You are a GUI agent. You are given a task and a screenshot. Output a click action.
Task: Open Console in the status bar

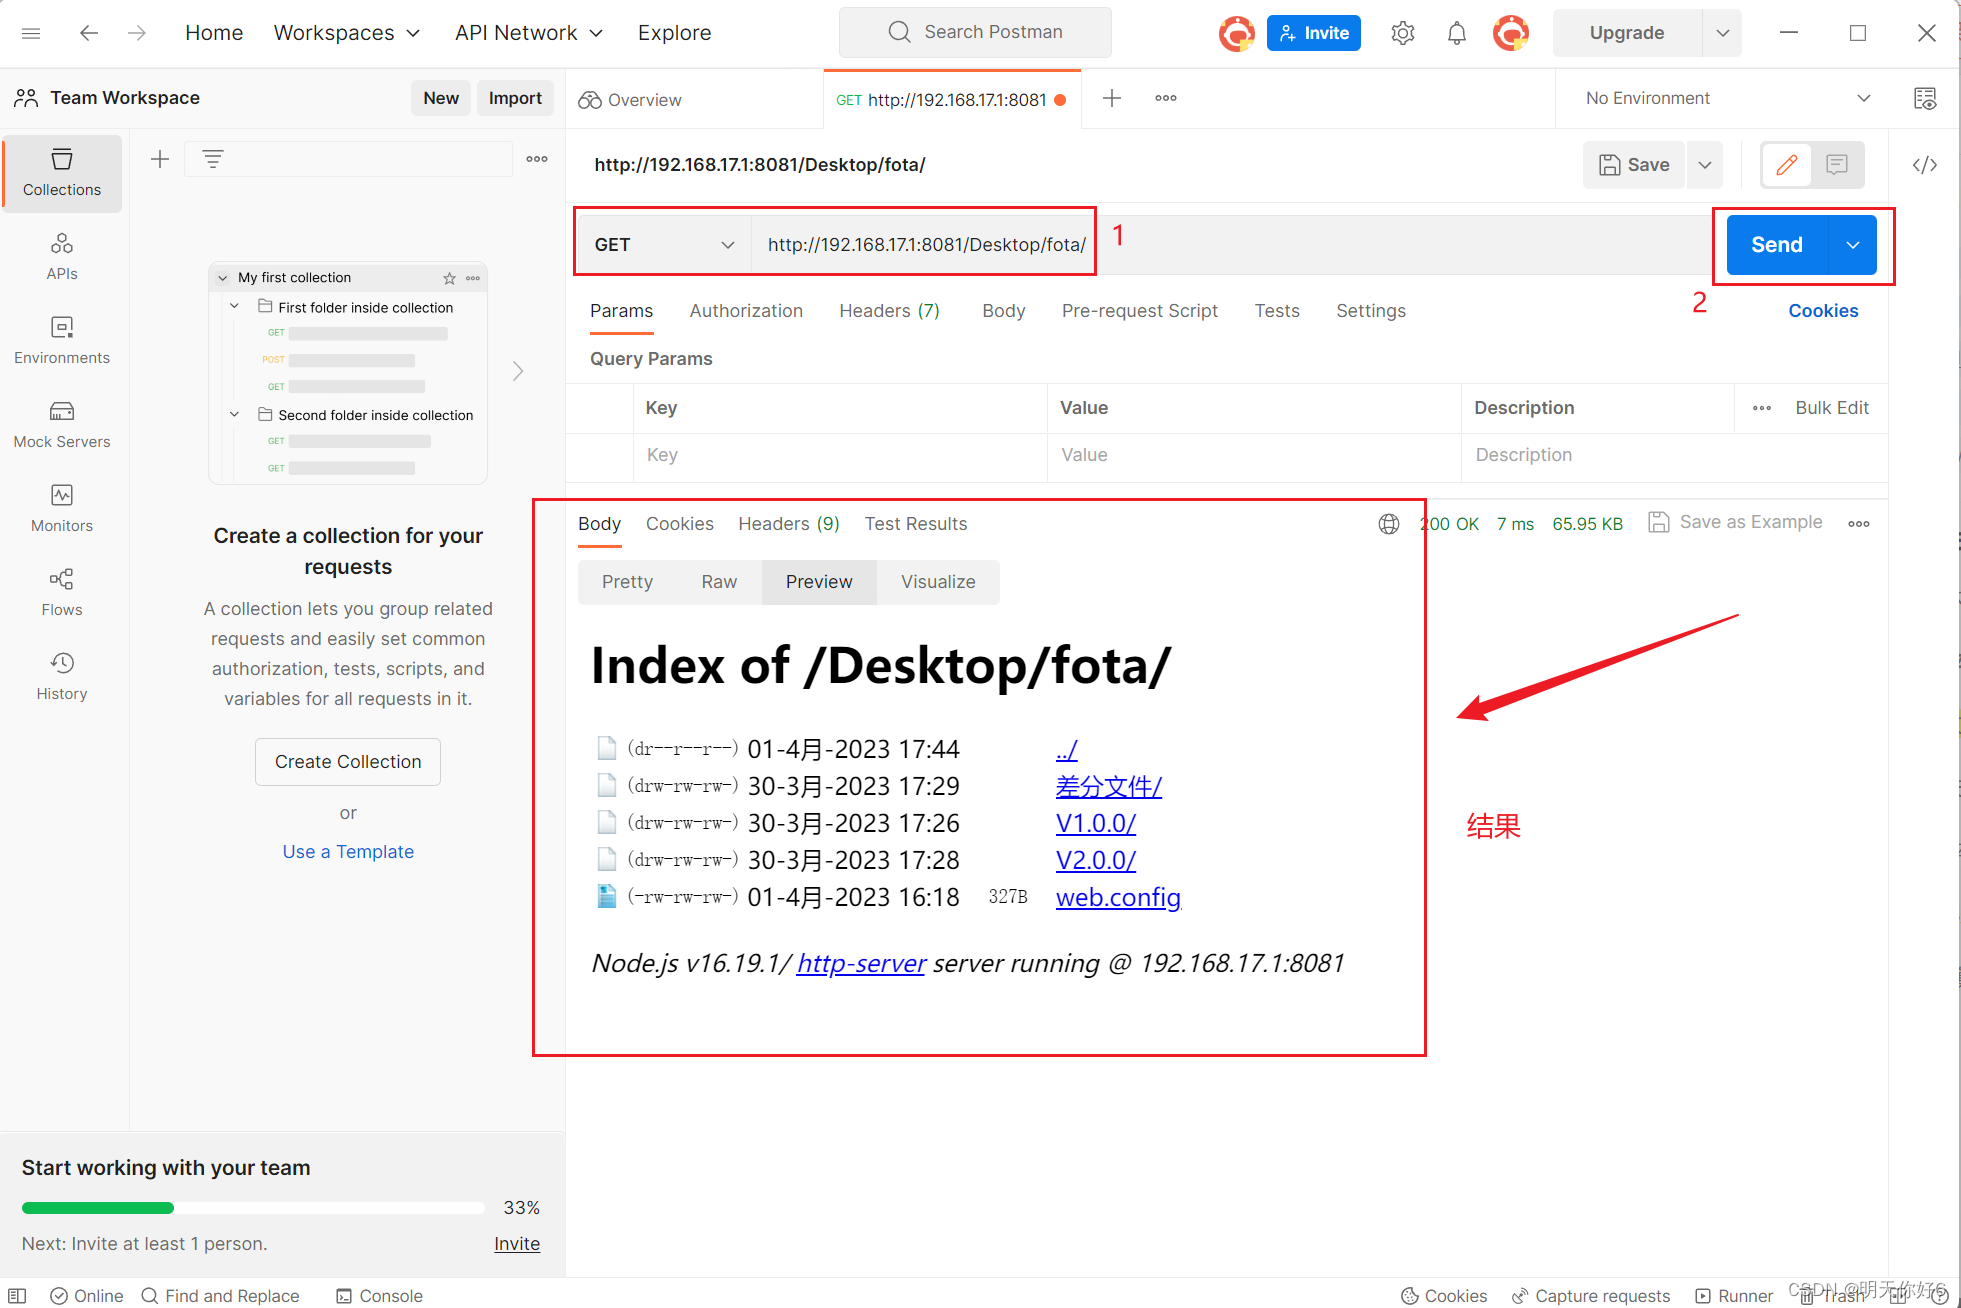379,1296
